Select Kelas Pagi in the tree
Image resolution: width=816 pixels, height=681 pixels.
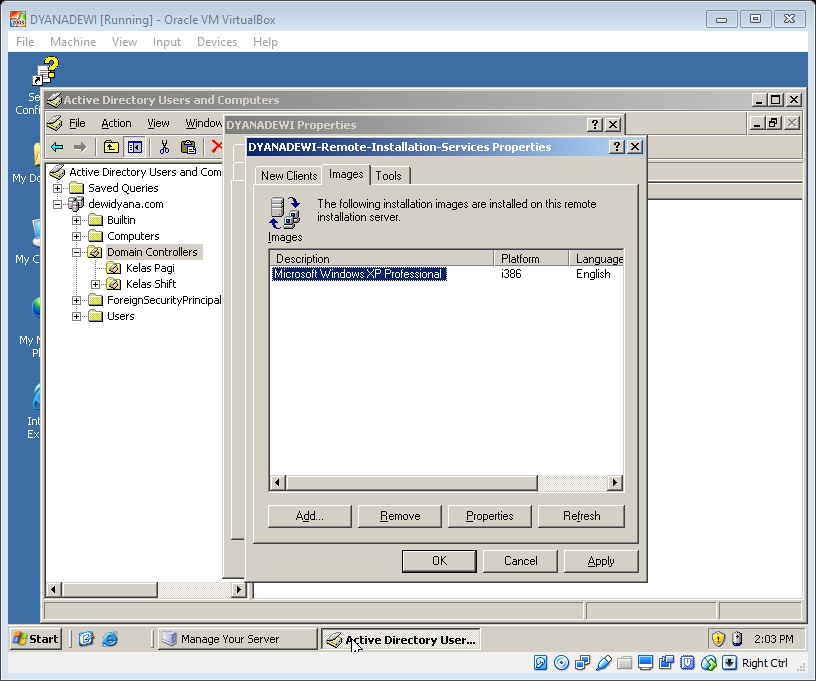point(150,268)
